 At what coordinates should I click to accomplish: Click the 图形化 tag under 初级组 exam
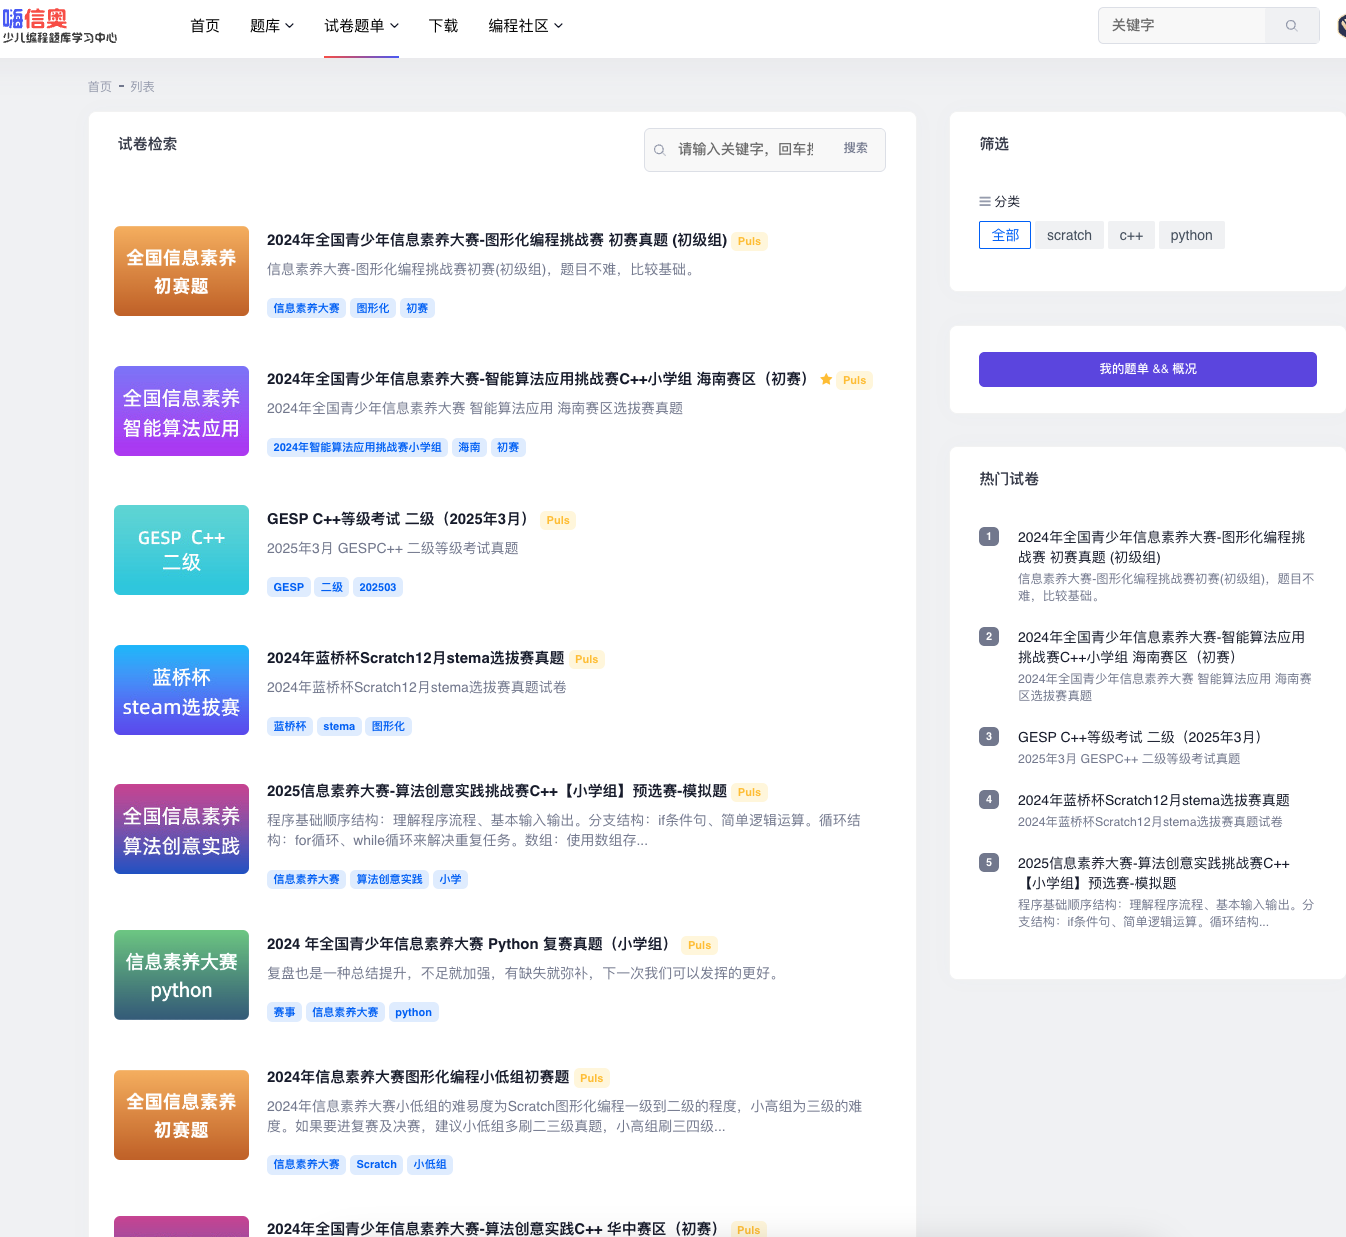point(373,308)
